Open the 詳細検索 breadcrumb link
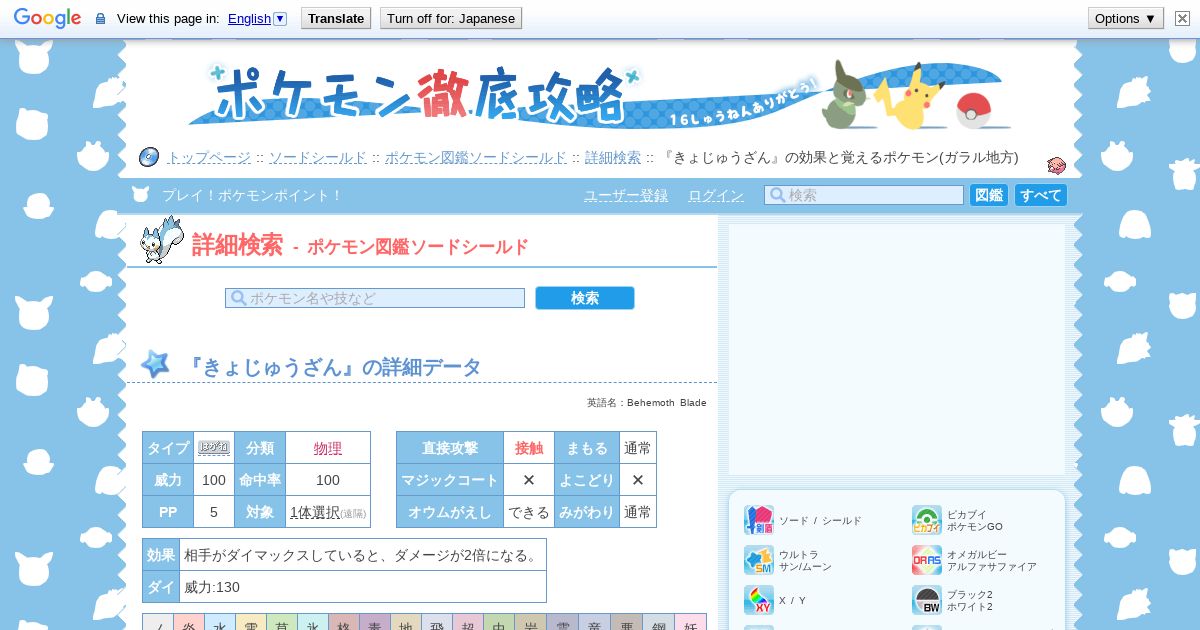Screen dimensions: 1200x630 [612, 157]
